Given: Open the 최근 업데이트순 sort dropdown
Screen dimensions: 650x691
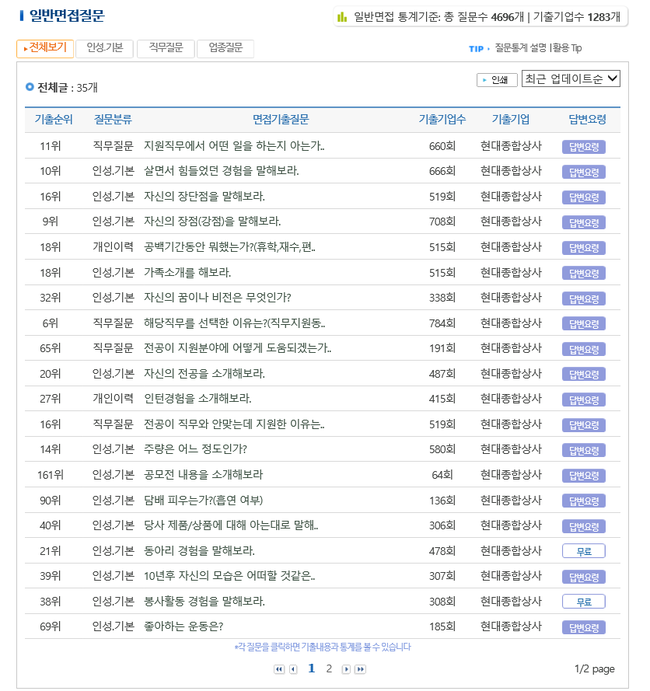Looking at the screenshot, I should click(x=571, y=79).
